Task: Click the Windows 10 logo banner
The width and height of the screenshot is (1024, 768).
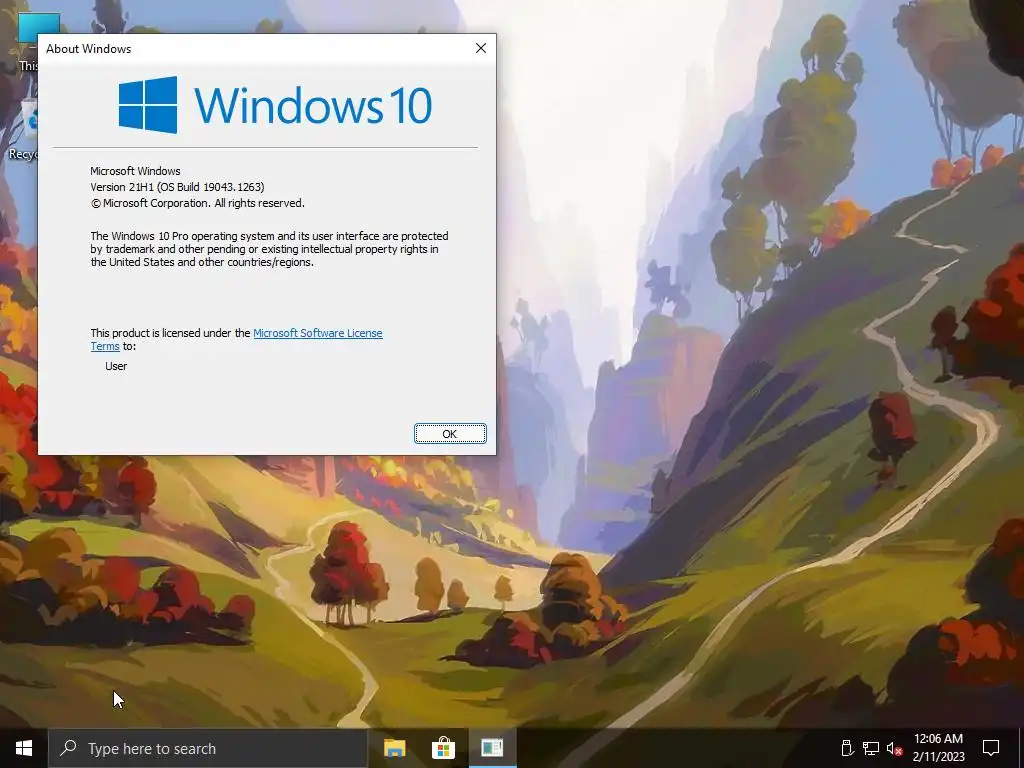Action: point(275,104)
